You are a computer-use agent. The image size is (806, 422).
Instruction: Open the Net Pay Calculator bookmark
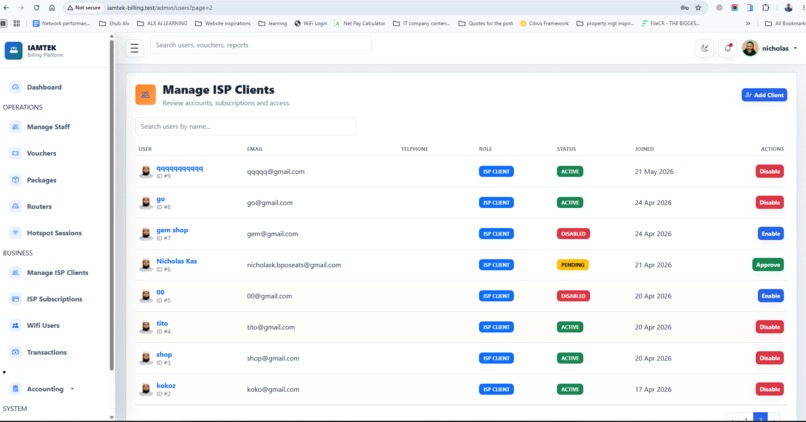click(359, 23)
